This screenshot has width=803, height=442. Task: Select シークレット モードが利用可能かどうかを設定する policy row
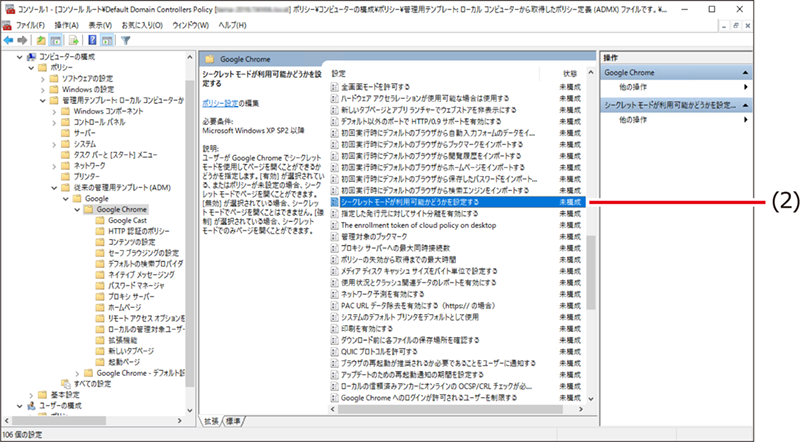[x=457, y=202]
